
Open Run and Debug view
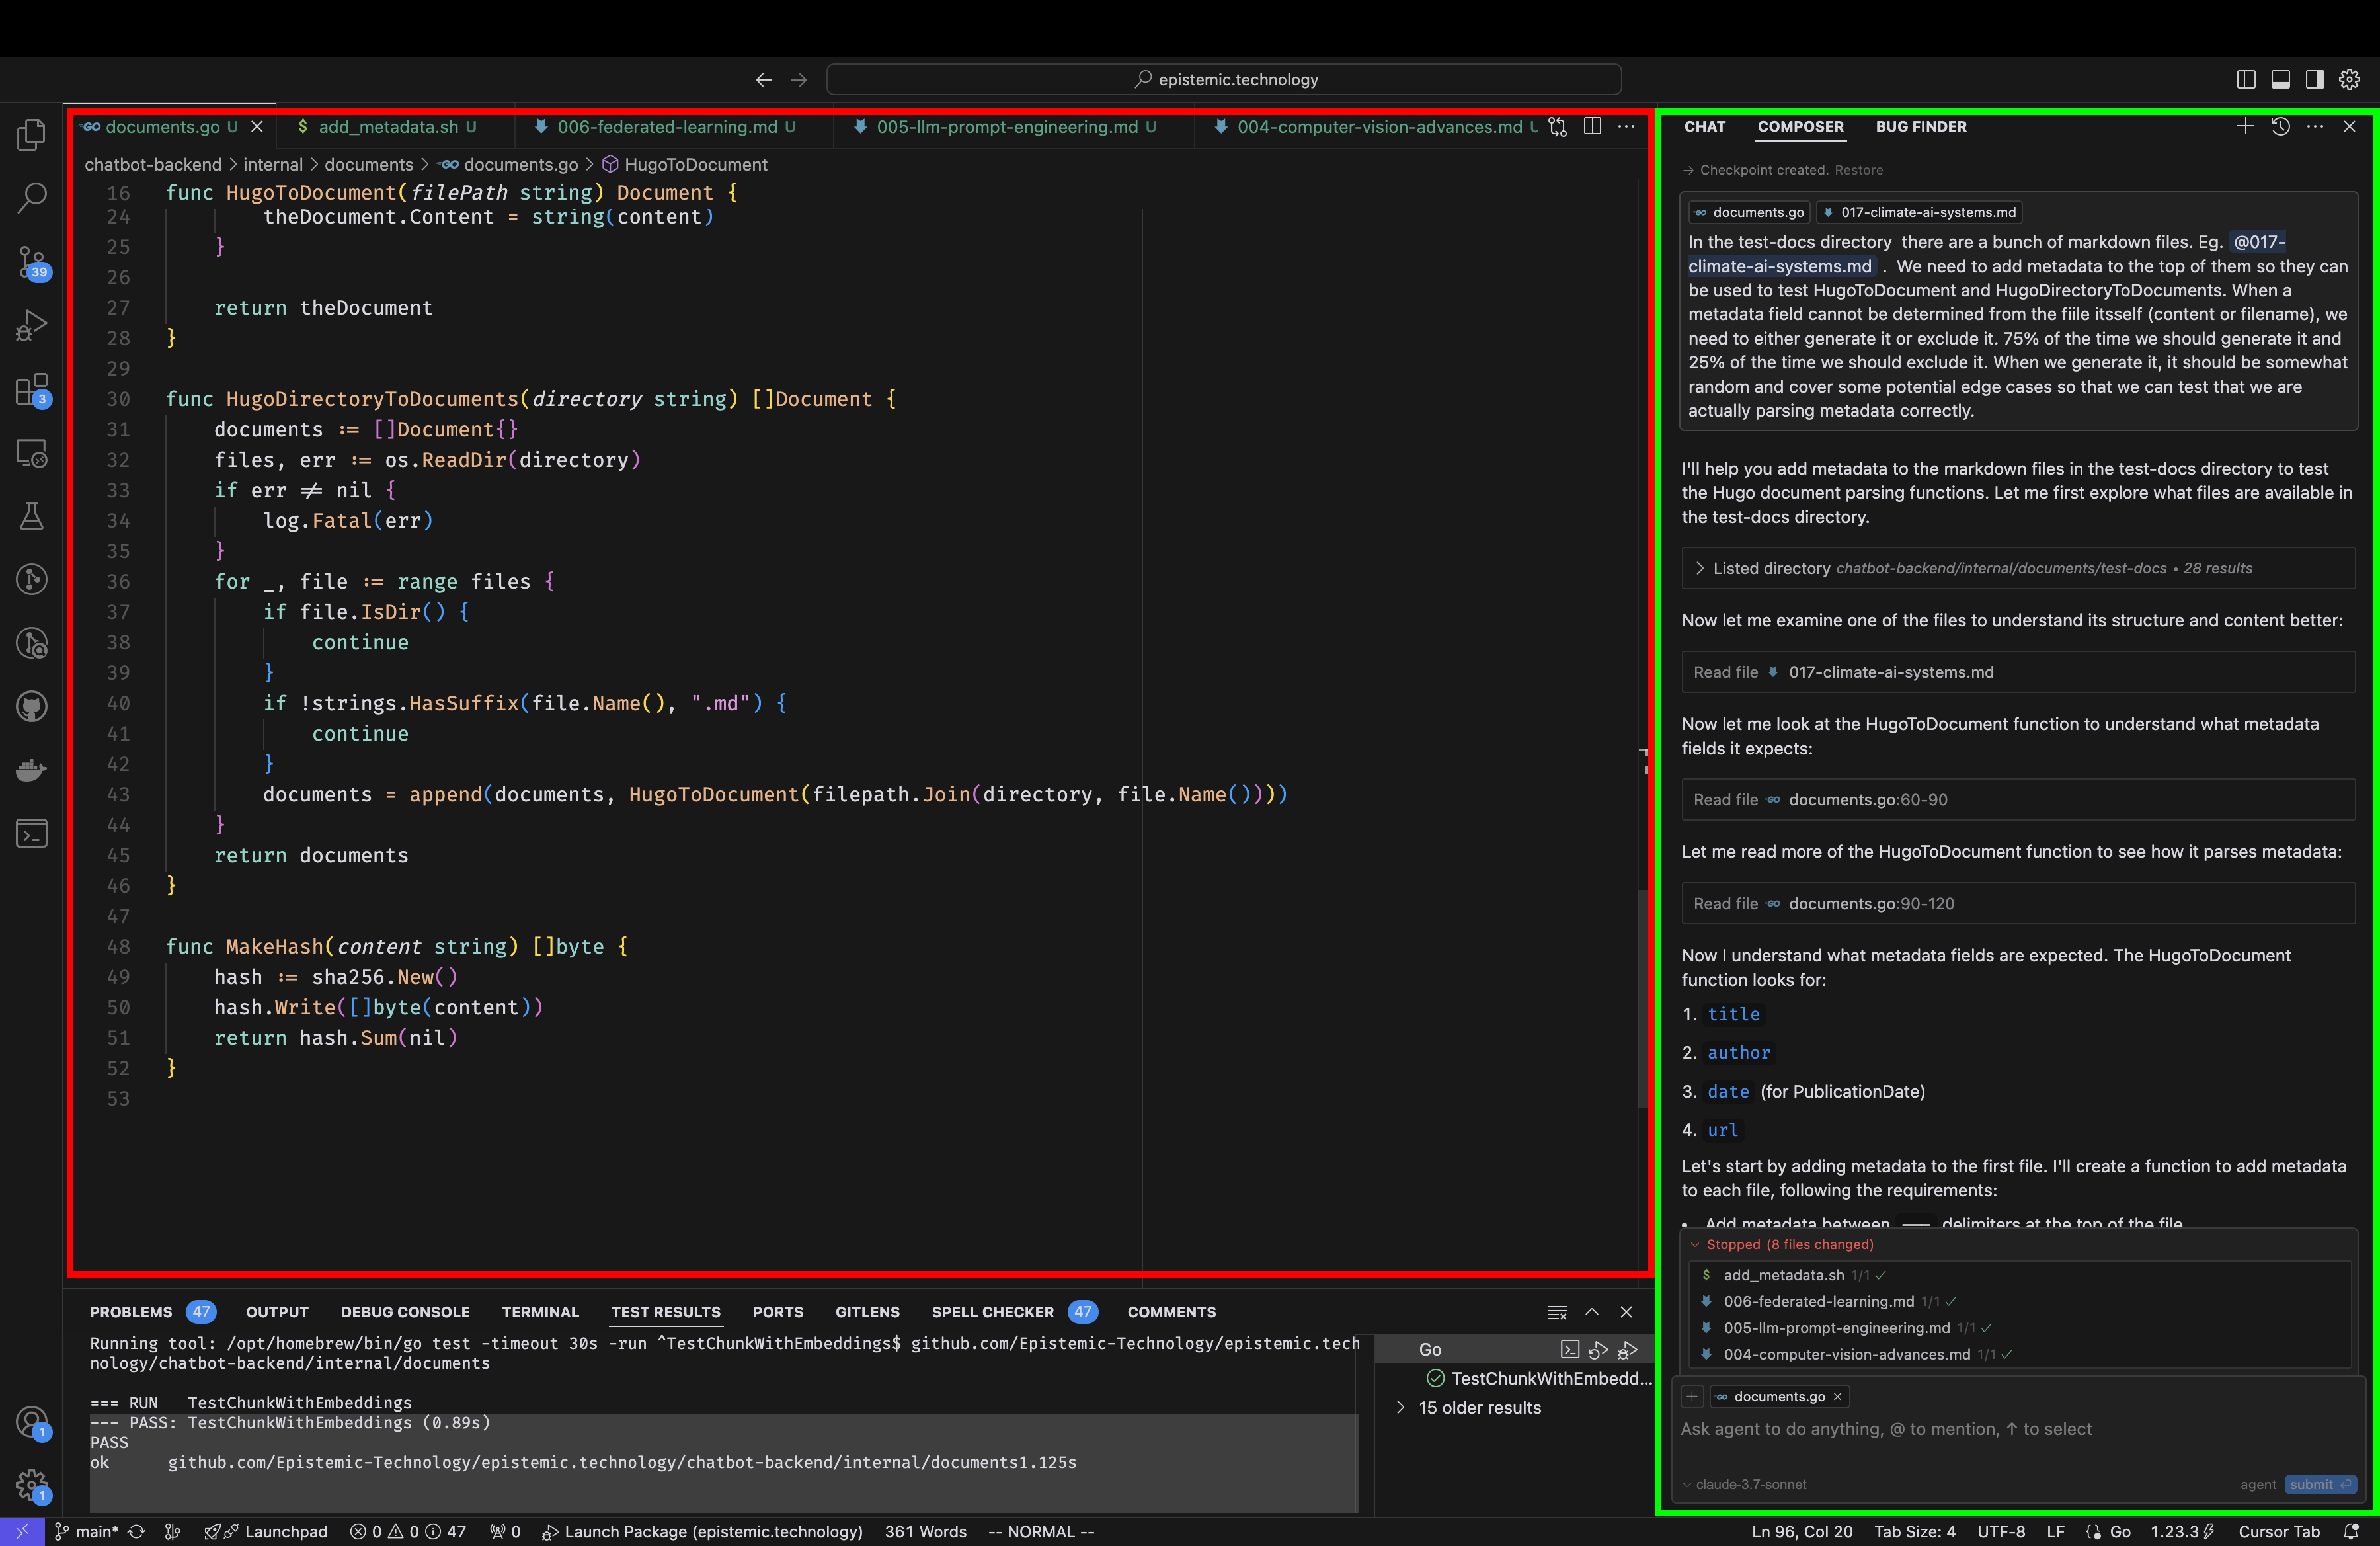tap(32, 325)
